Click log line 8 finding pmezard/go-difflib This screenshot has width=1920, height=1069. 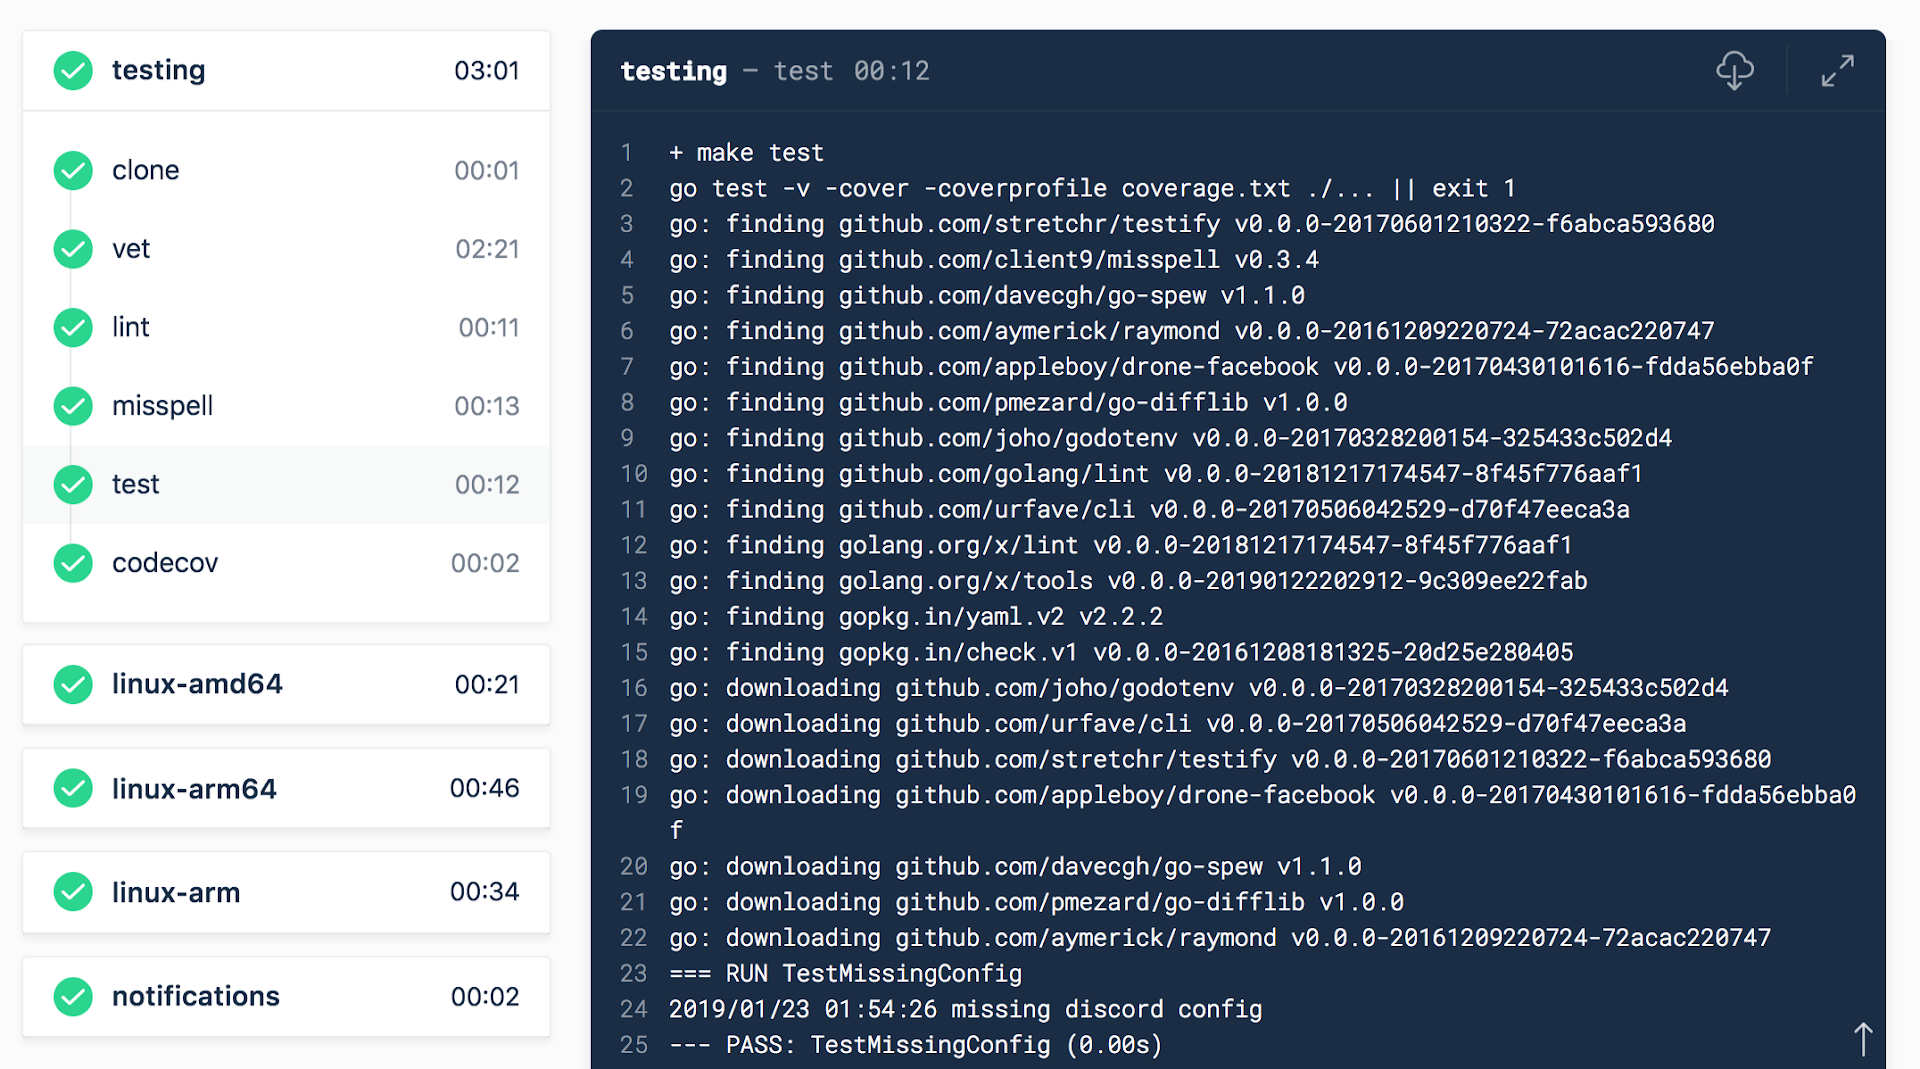pos(1008,403)
